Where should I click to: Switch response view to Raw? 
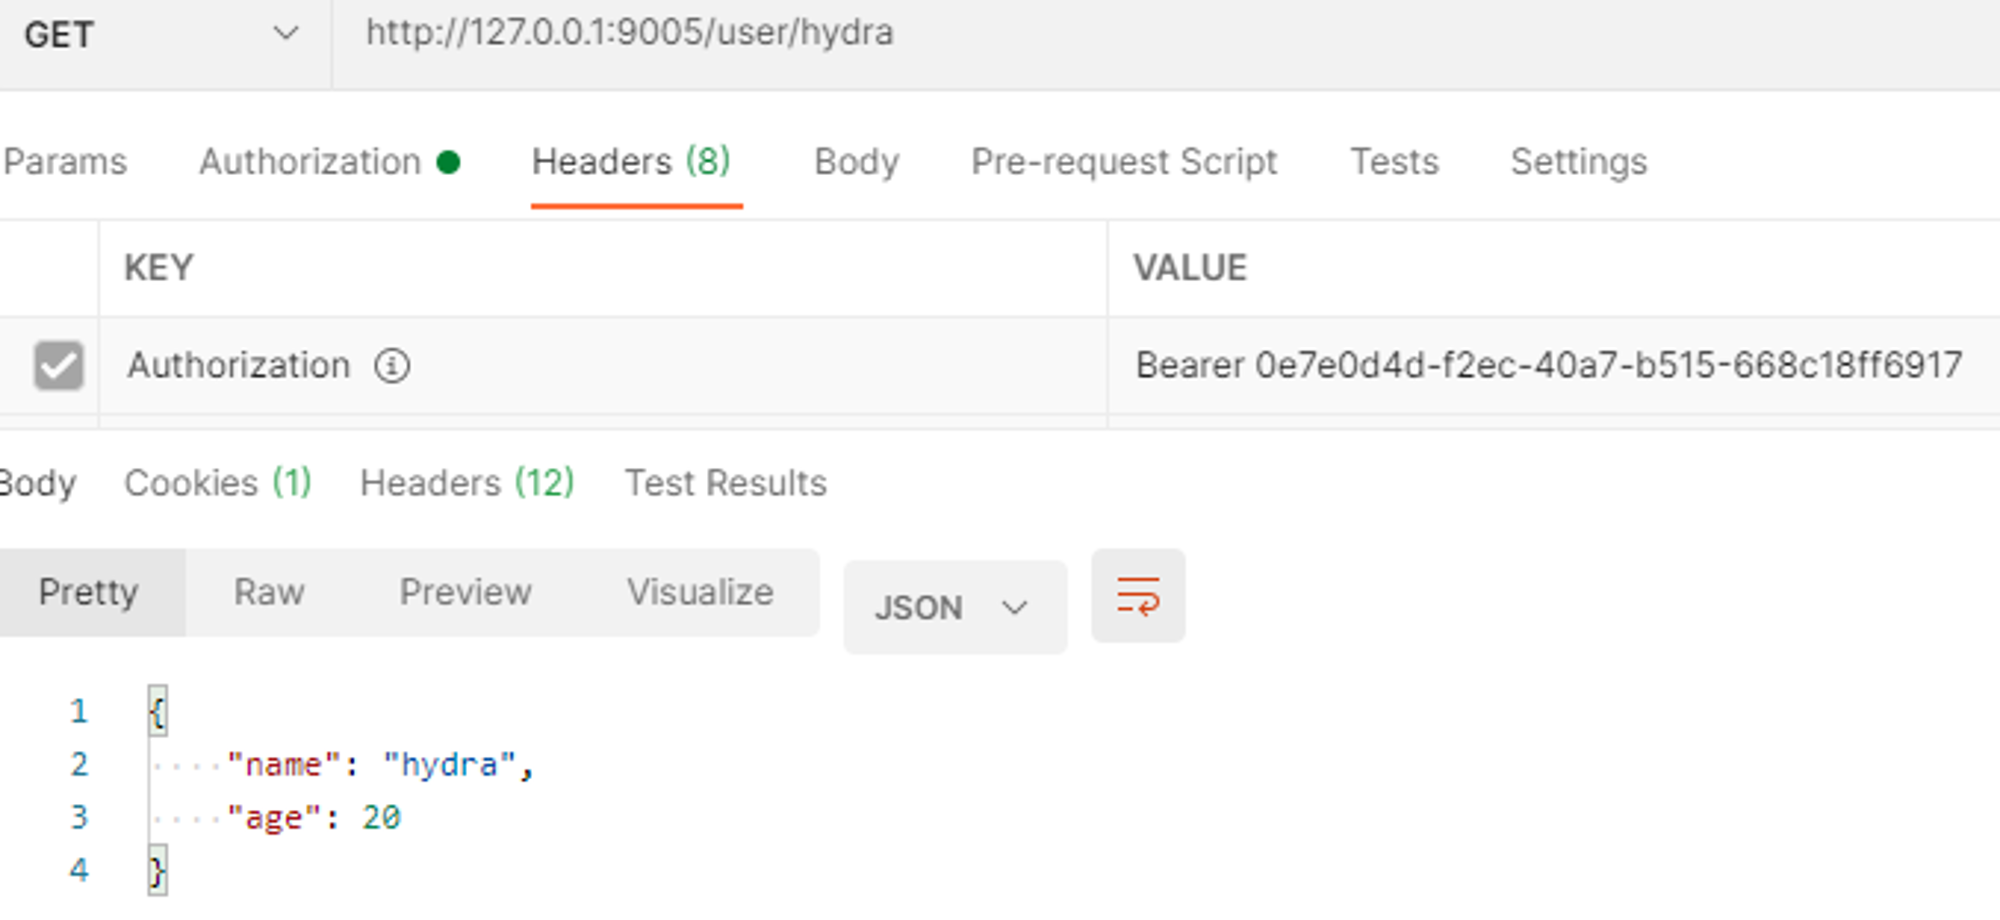point(269,592)
